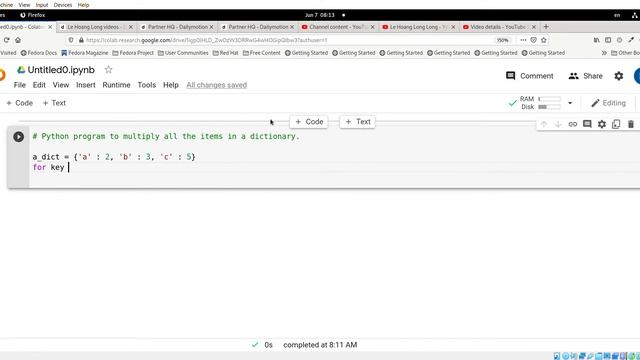Open the Comment panel
The width and height of the screenshot is (640, 360).
pyautogui.click(x=529, y=76)
